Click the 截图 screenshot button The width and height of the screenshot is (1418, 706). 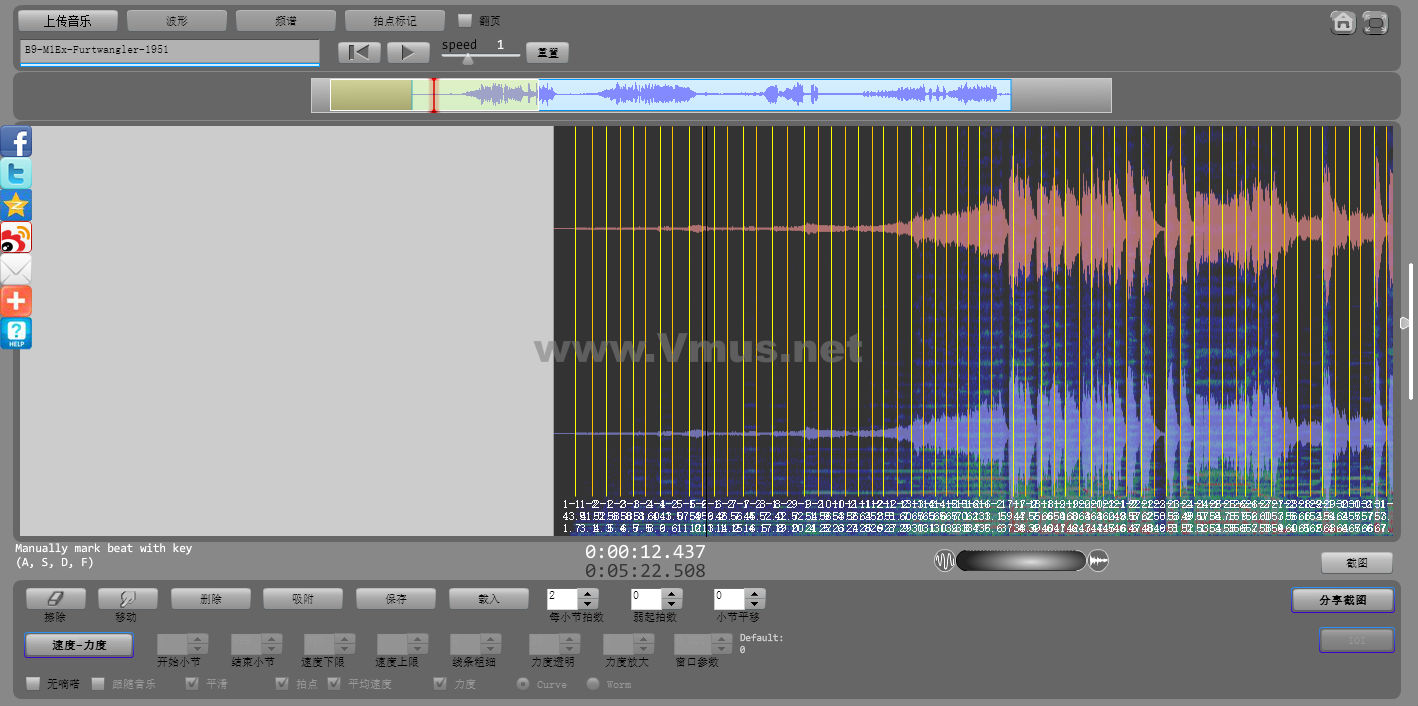(x=1356, y=563)
